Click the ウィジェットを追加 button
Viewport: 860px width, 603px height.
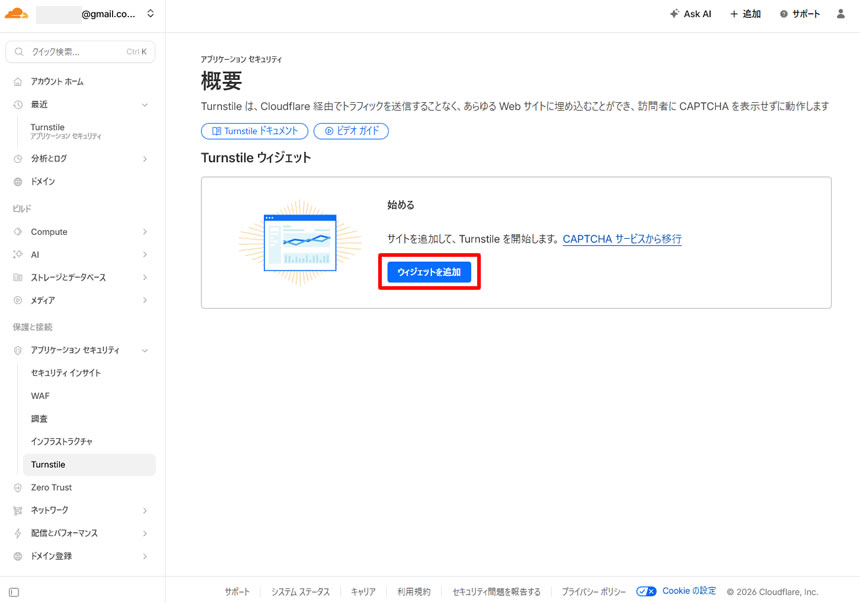point(429,271)
